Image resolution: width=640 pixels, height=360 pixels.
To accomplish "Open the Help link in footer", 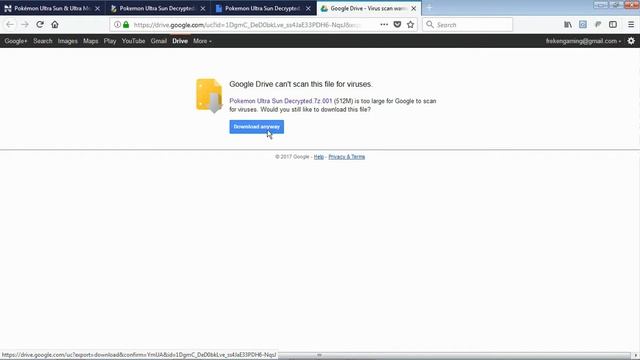I will click(x=319, y=157).
